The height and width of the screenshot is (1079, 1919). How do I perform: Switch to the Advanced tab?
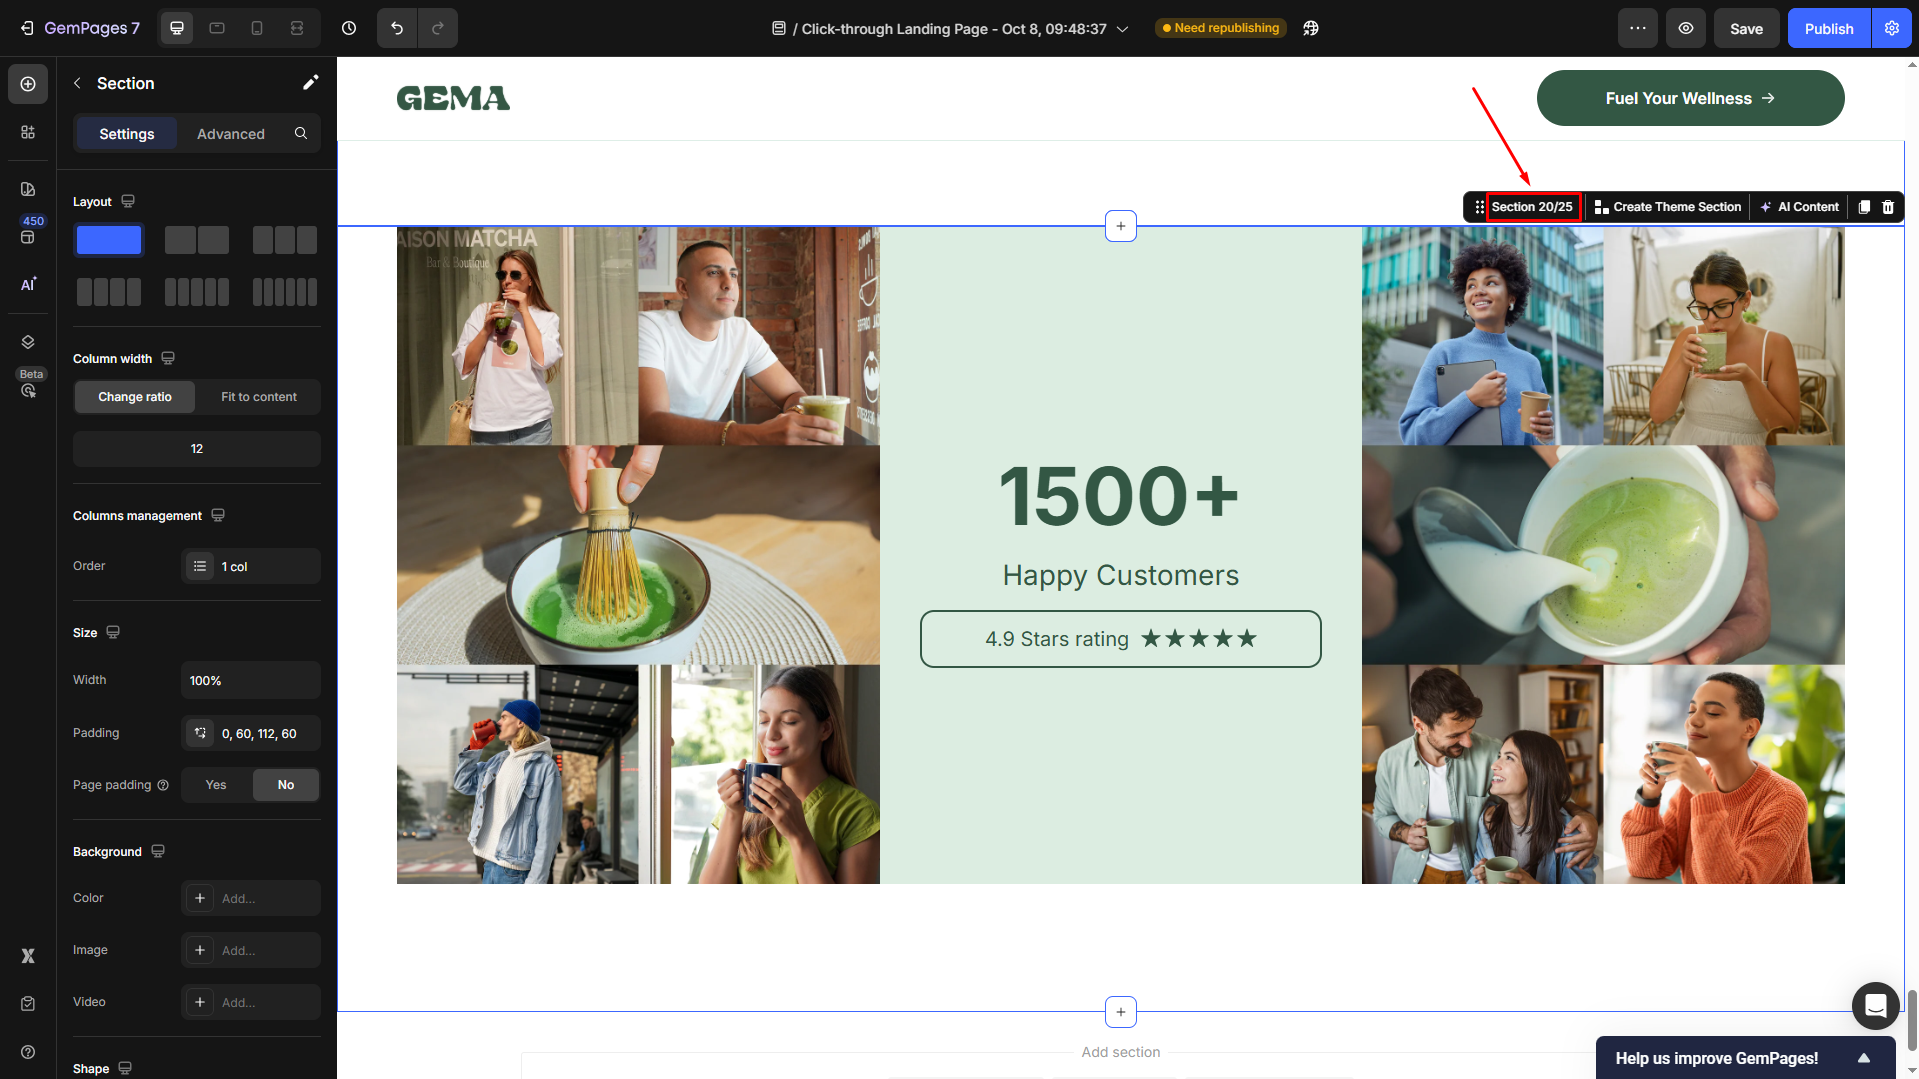click(x=230, y=134)
